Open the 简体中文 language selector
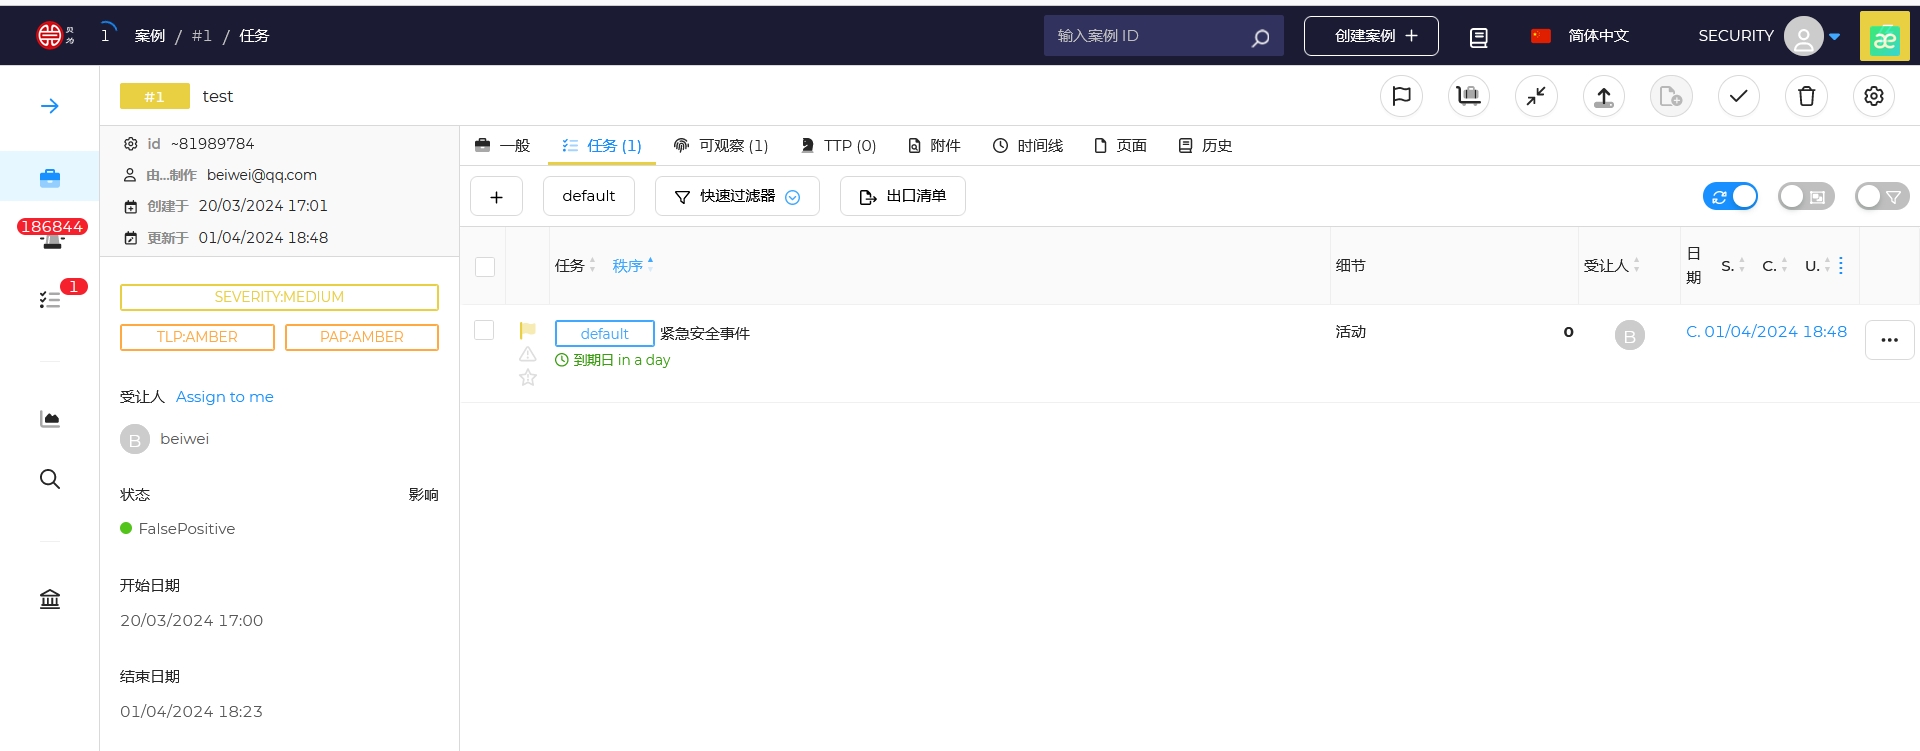 point(1580,36)
